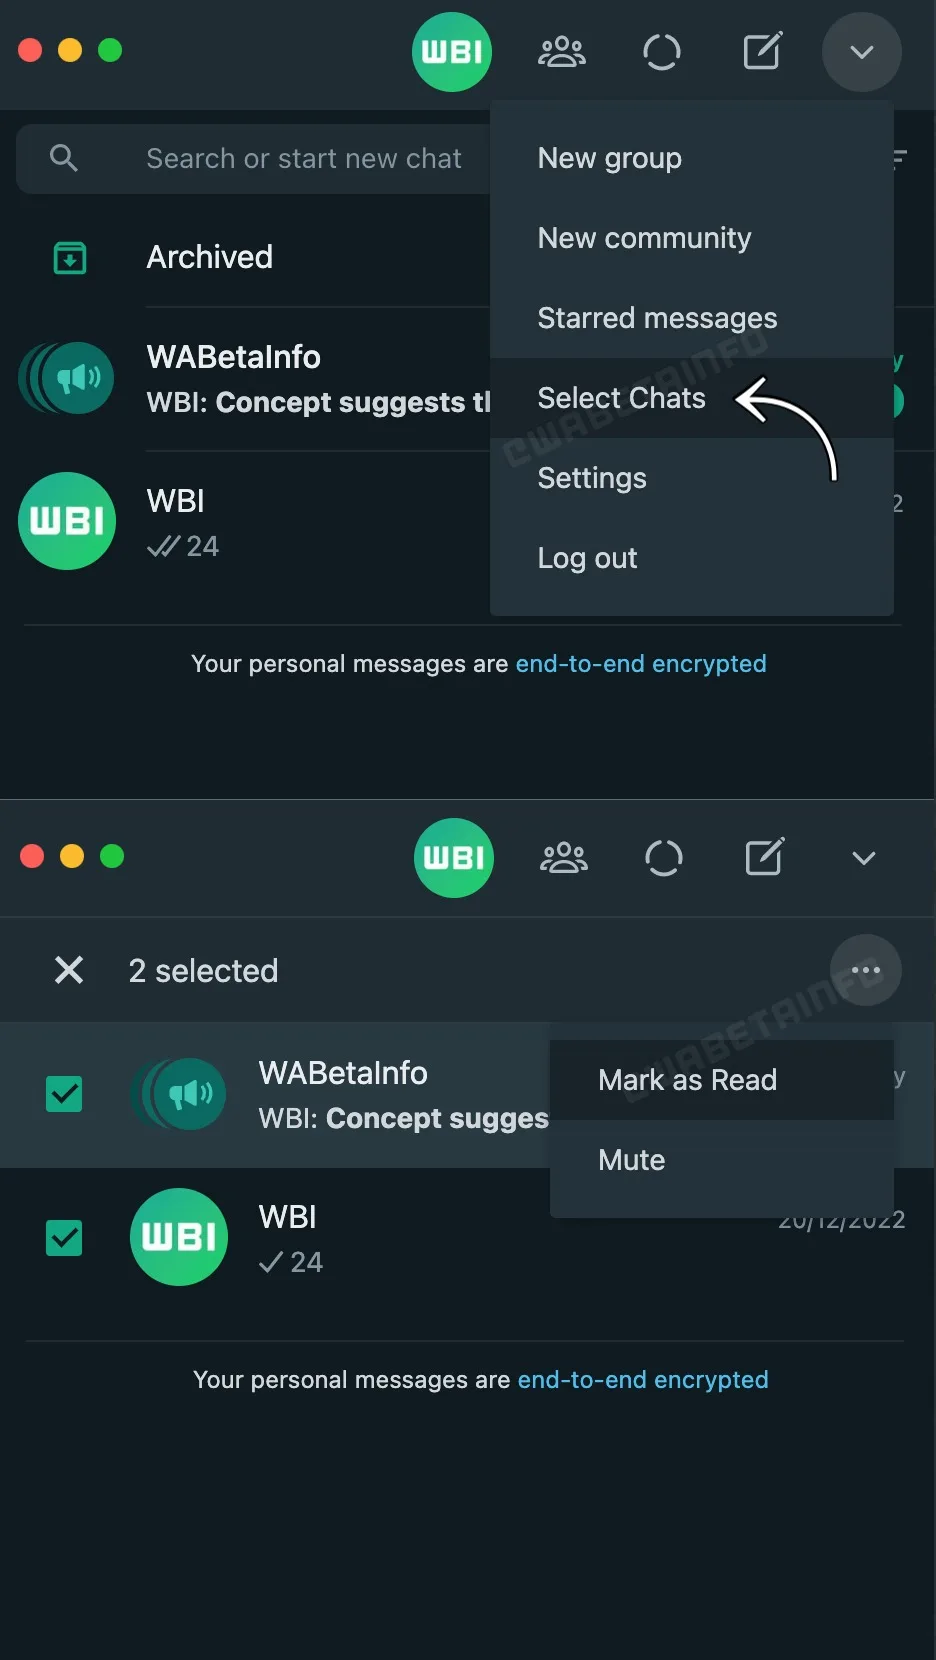Expand the bottom window chevron menu
The image size is (936, 1660).
[x=864, y=858]
